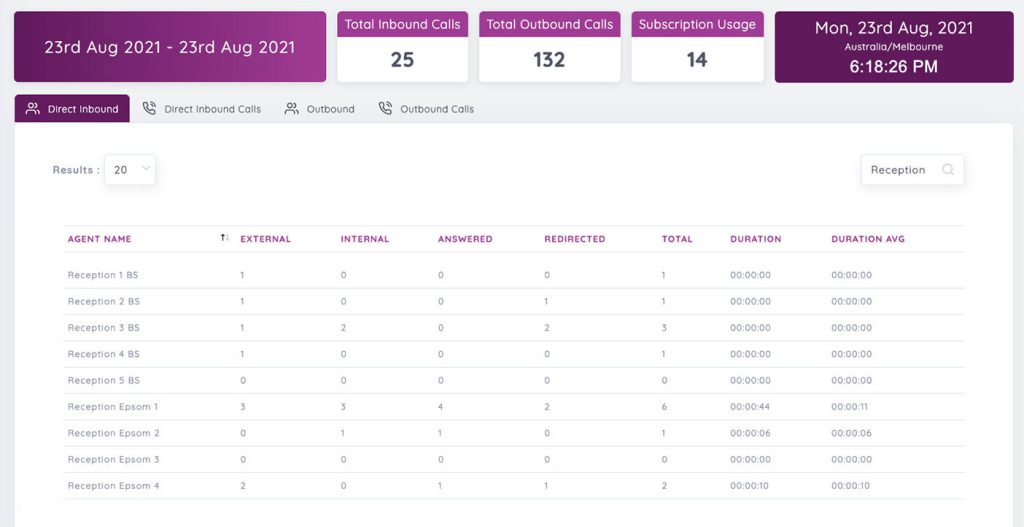Viewport: 1024px width, 527px height.
Task: Open the 23rd Aug 2021 date range picker
Action: (x=170, y=47)
